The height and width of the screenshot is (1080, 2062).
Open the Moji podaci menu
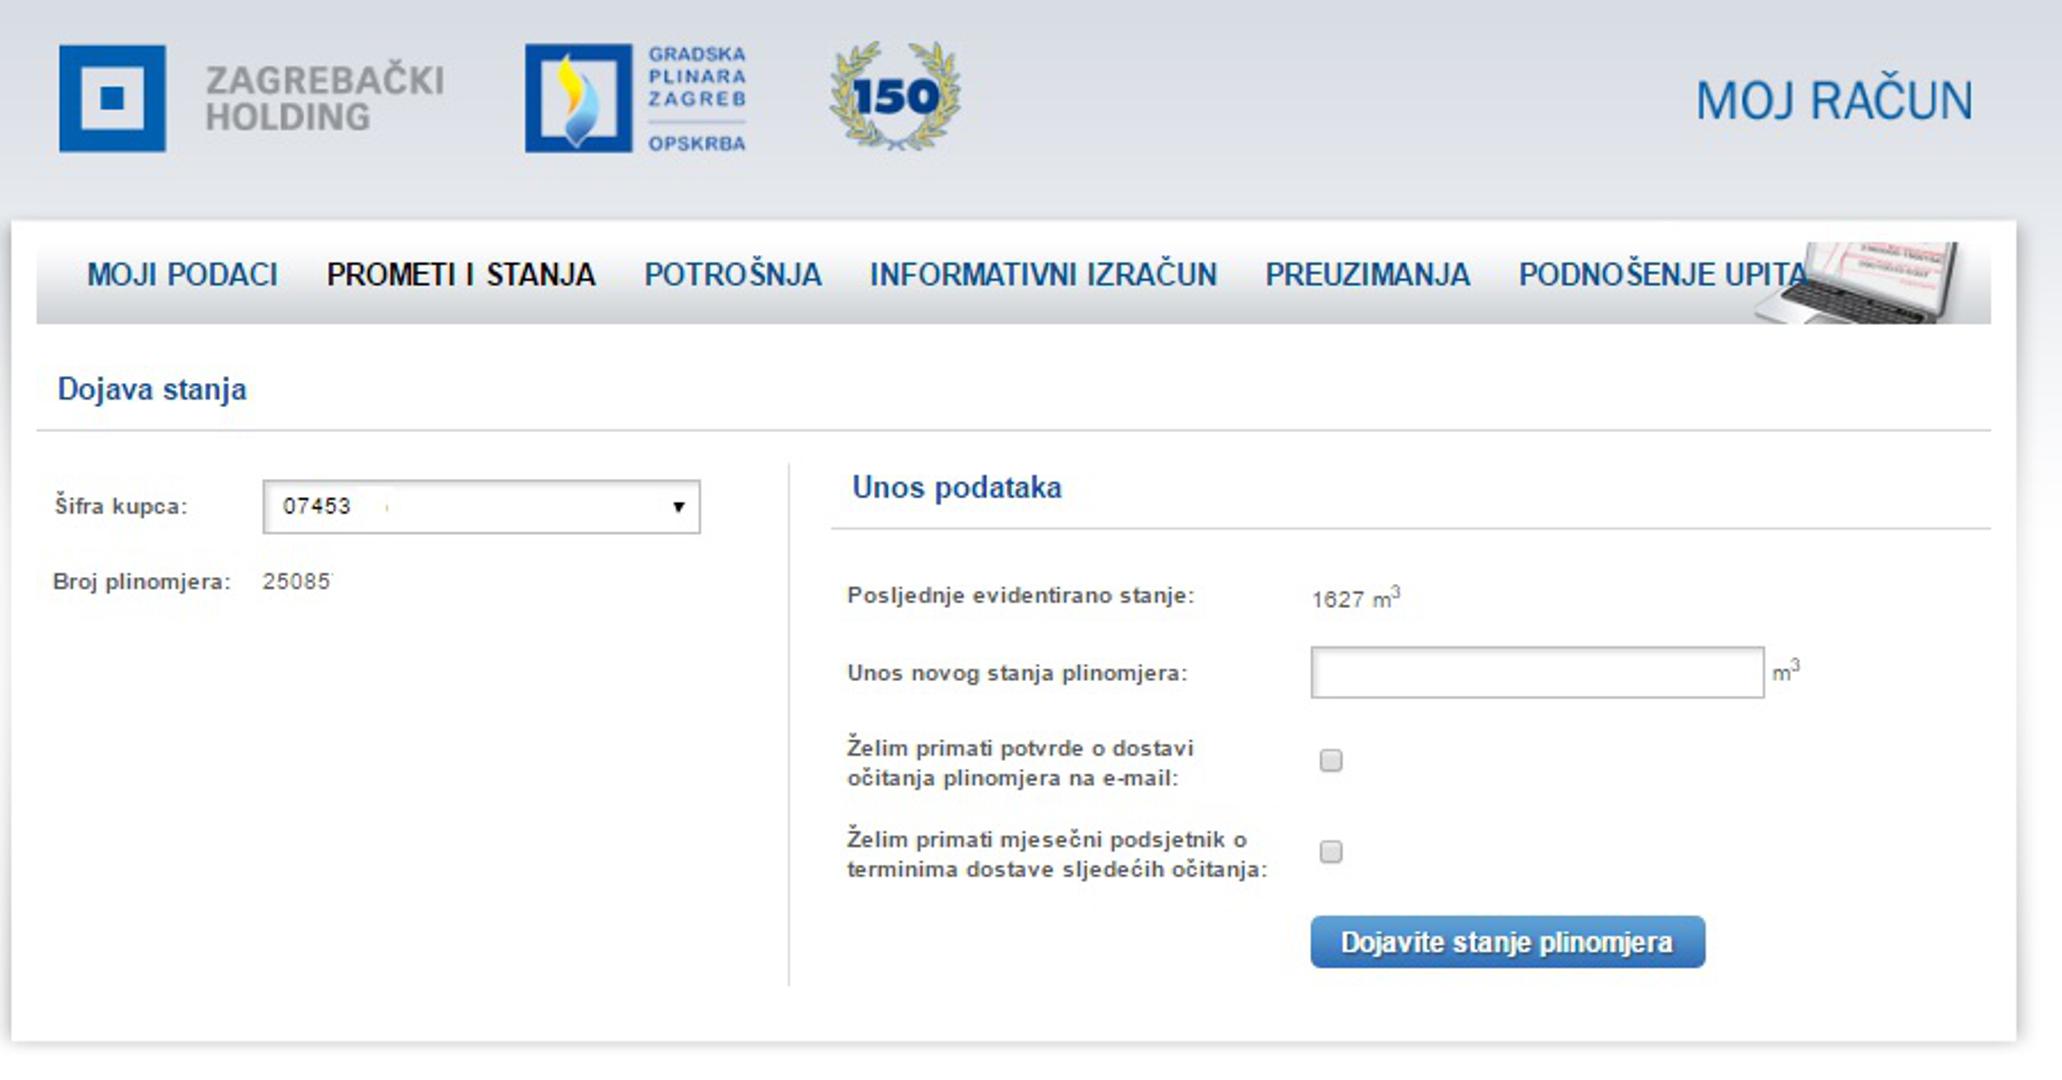(x=182, y=275)
